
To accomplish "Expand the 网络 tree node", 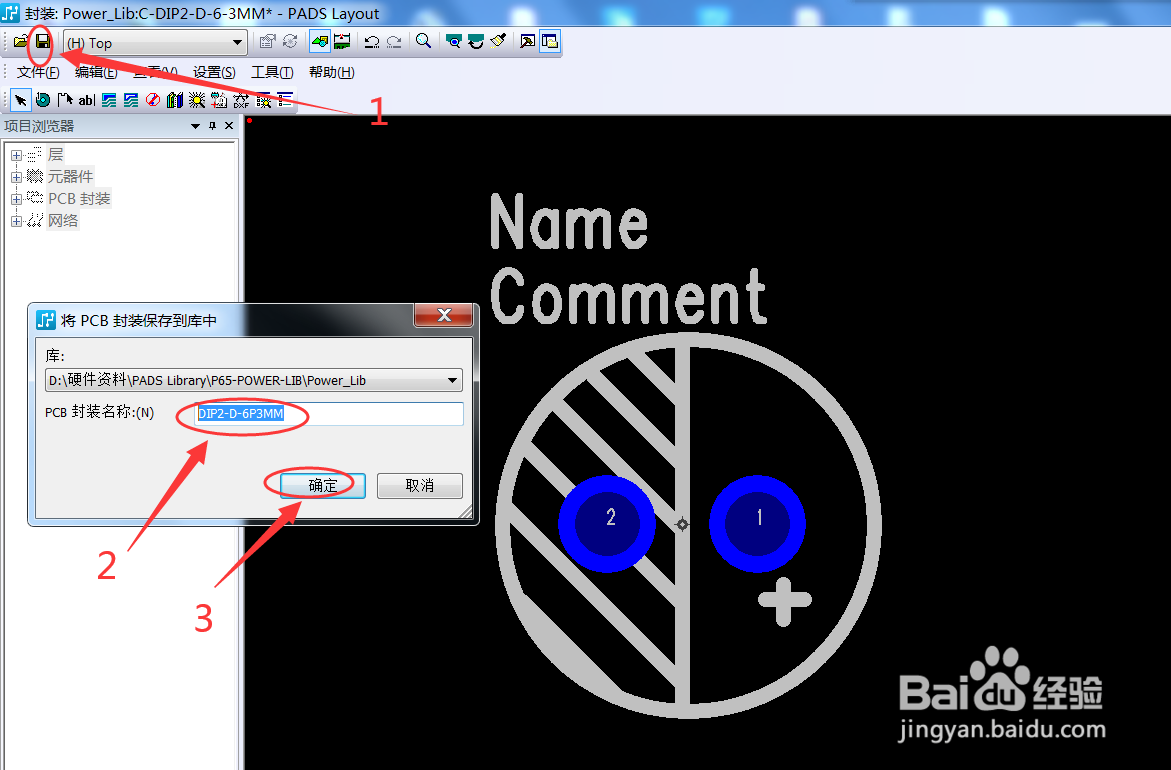I will click(16, 221).
